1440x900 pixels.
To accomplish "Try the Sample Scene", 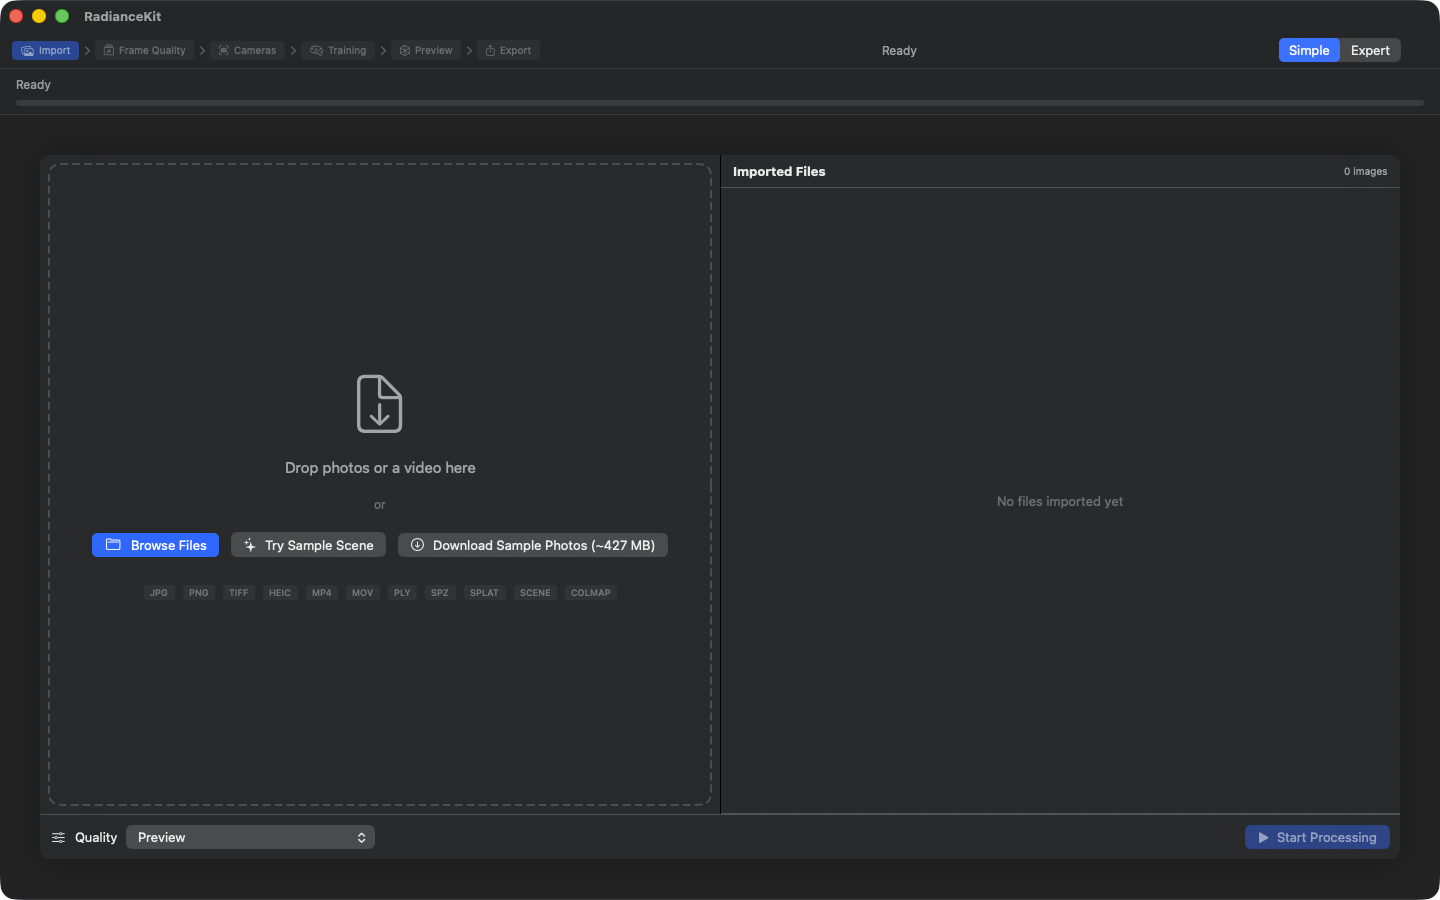I will tap(308, 545).
